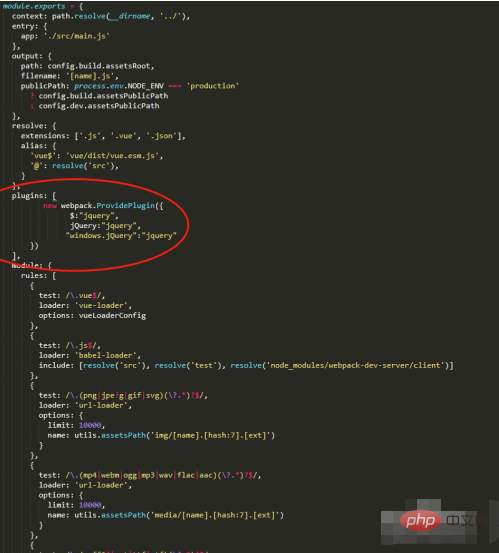Screen dimensions: 499x553
Task: Click the 'rules: [' line
Action: point(38,276)
